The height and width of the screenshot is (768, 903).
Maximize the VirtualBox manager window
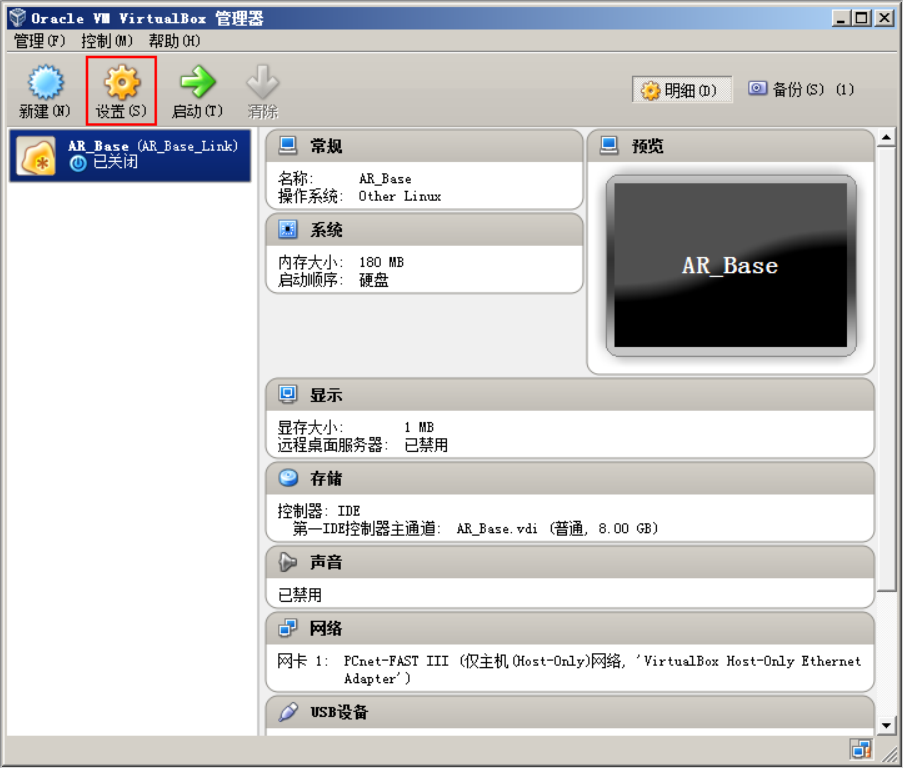click(862, 18)
